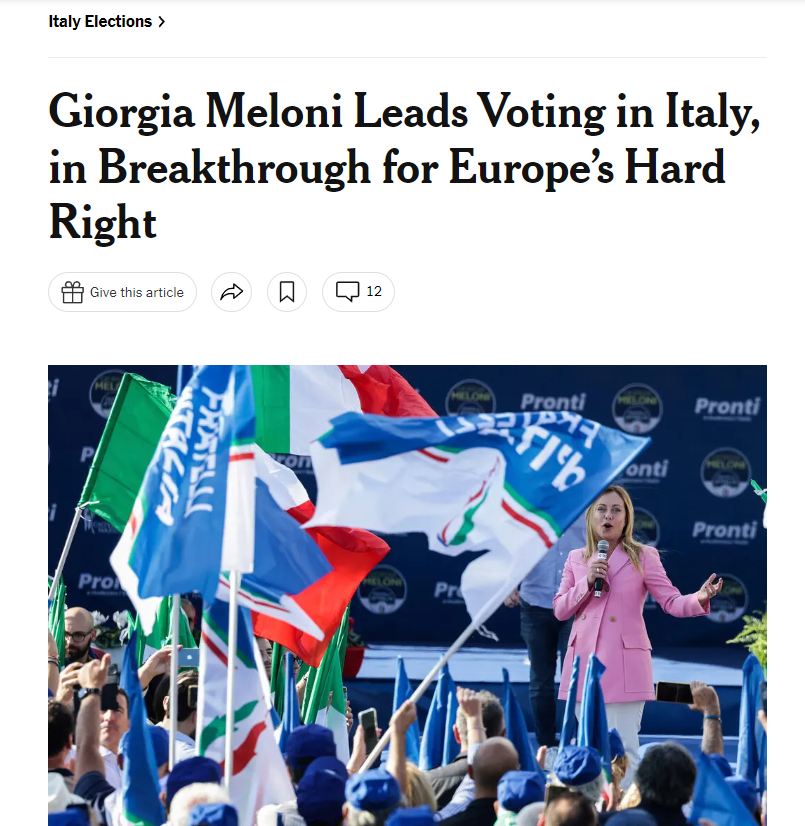The width and height of the screenshot is (805, 826).
Task: Click the "Pronti" text at the top right of the backdrop
Action: (x=727, y=407)
